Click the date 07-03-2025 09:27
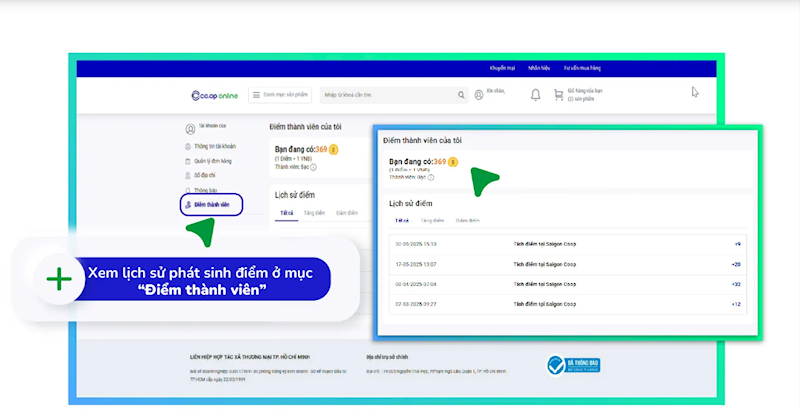The height and width of the screenshot is (411, 800). coord(416,304)
